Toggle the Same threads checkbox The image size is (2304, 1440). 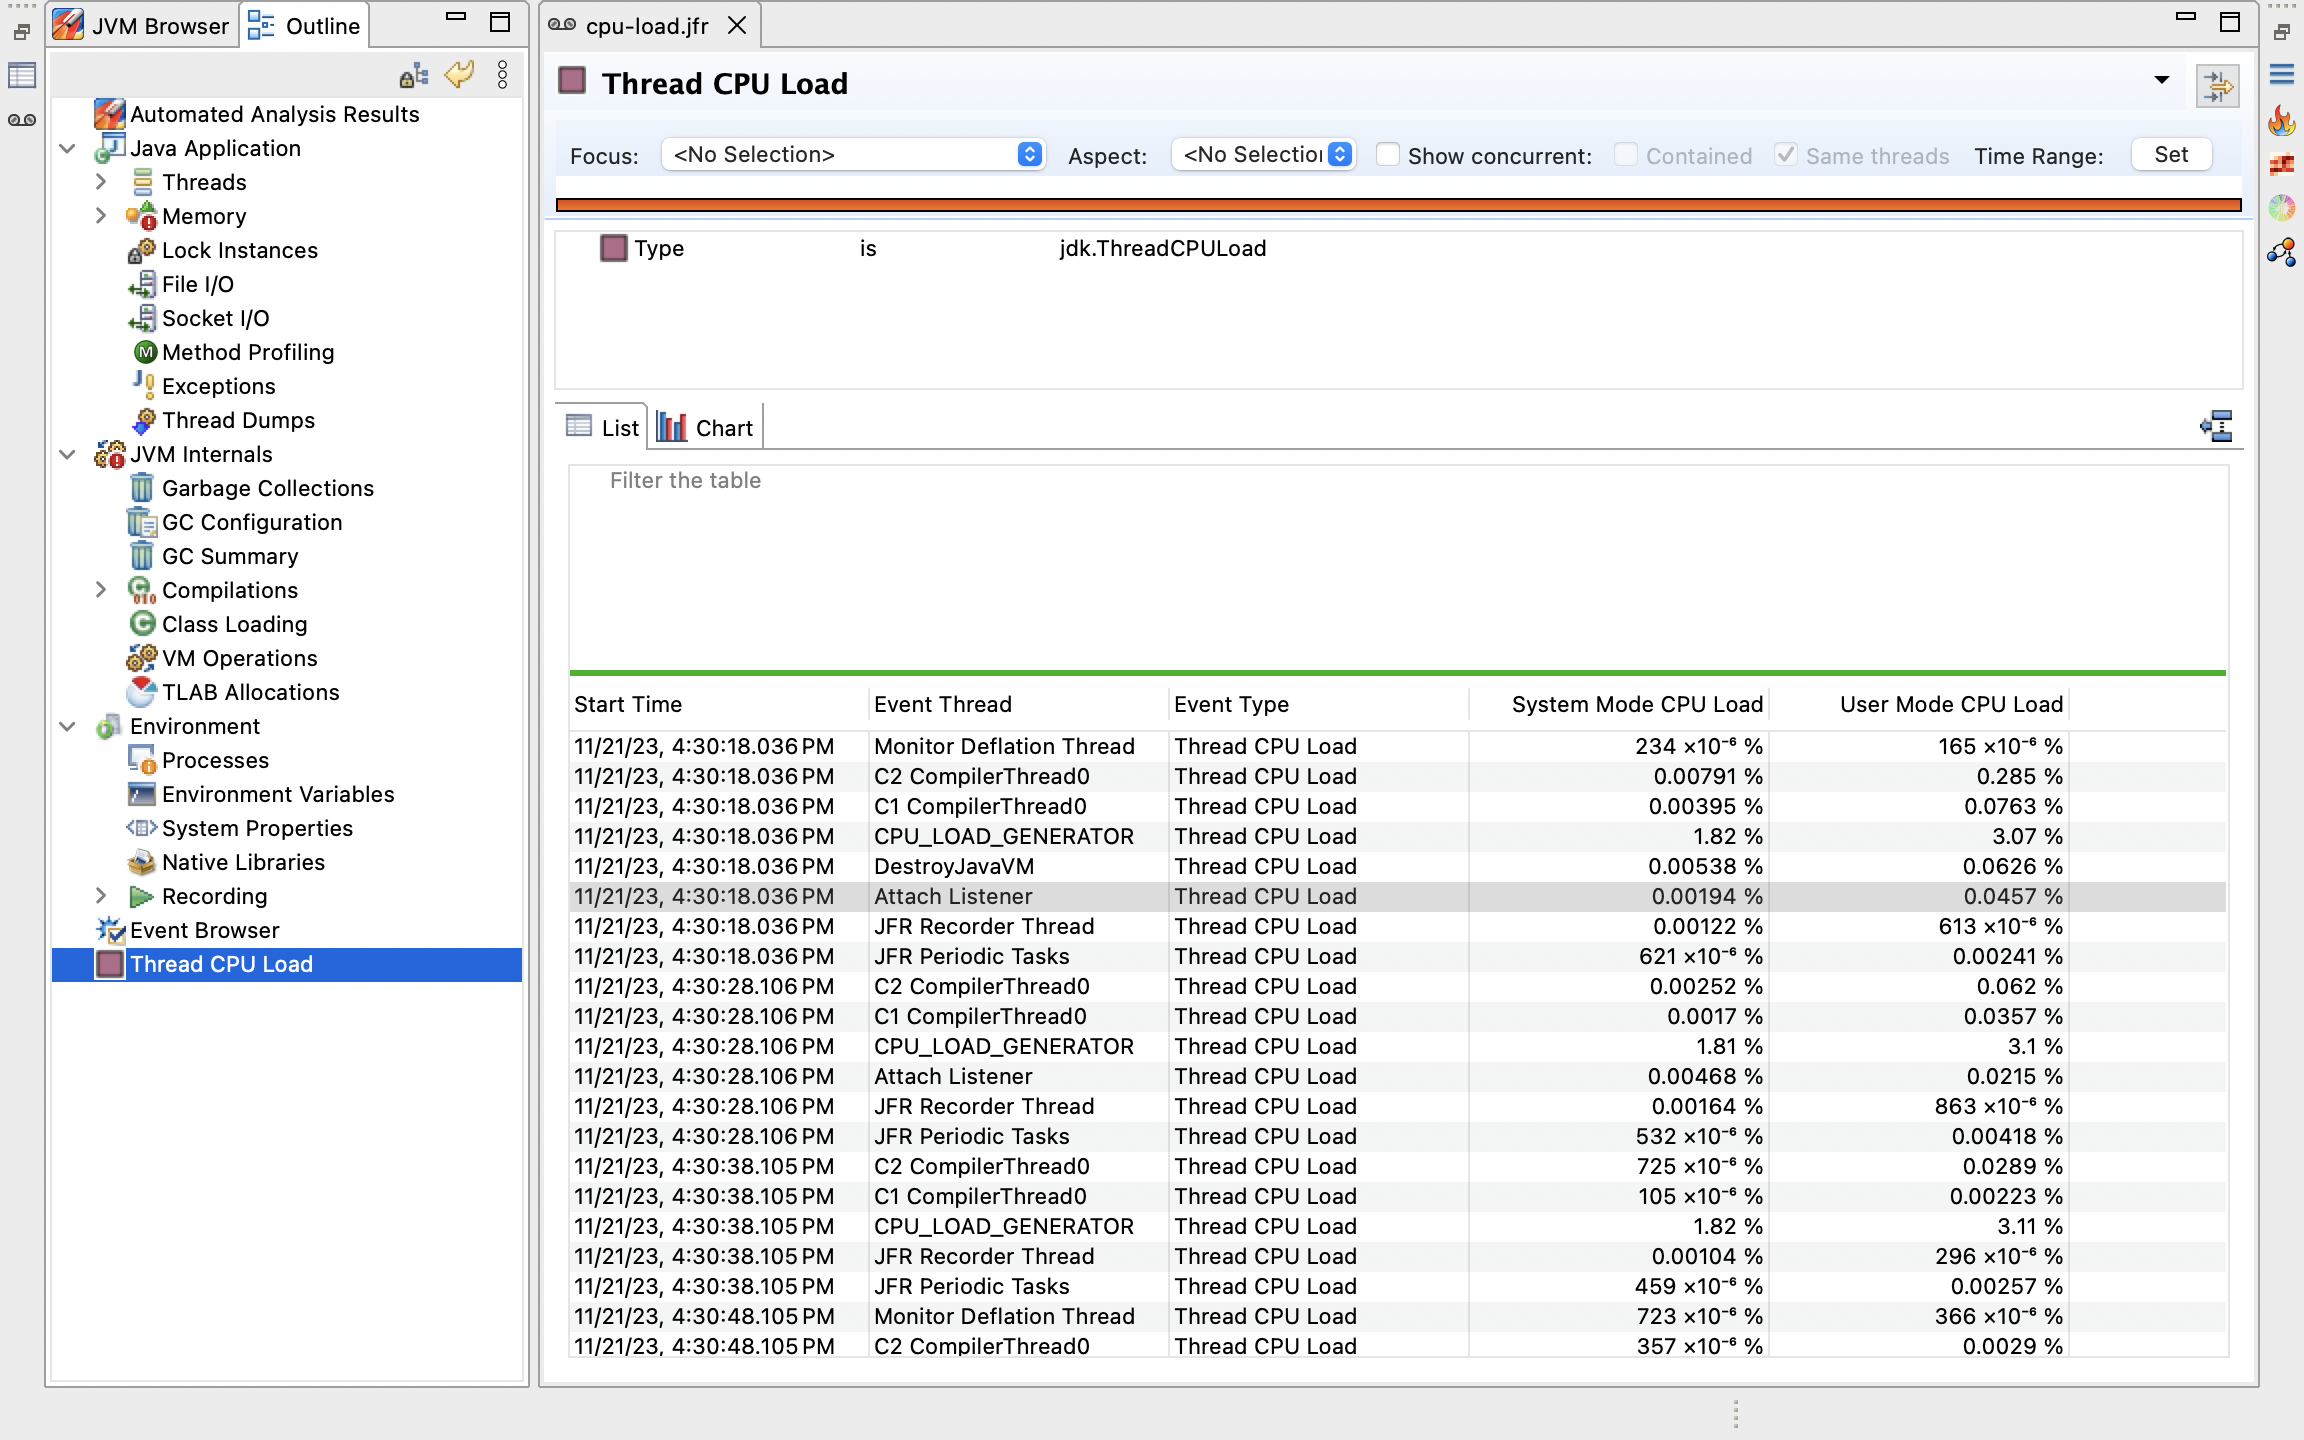[x=1786, y=155]
